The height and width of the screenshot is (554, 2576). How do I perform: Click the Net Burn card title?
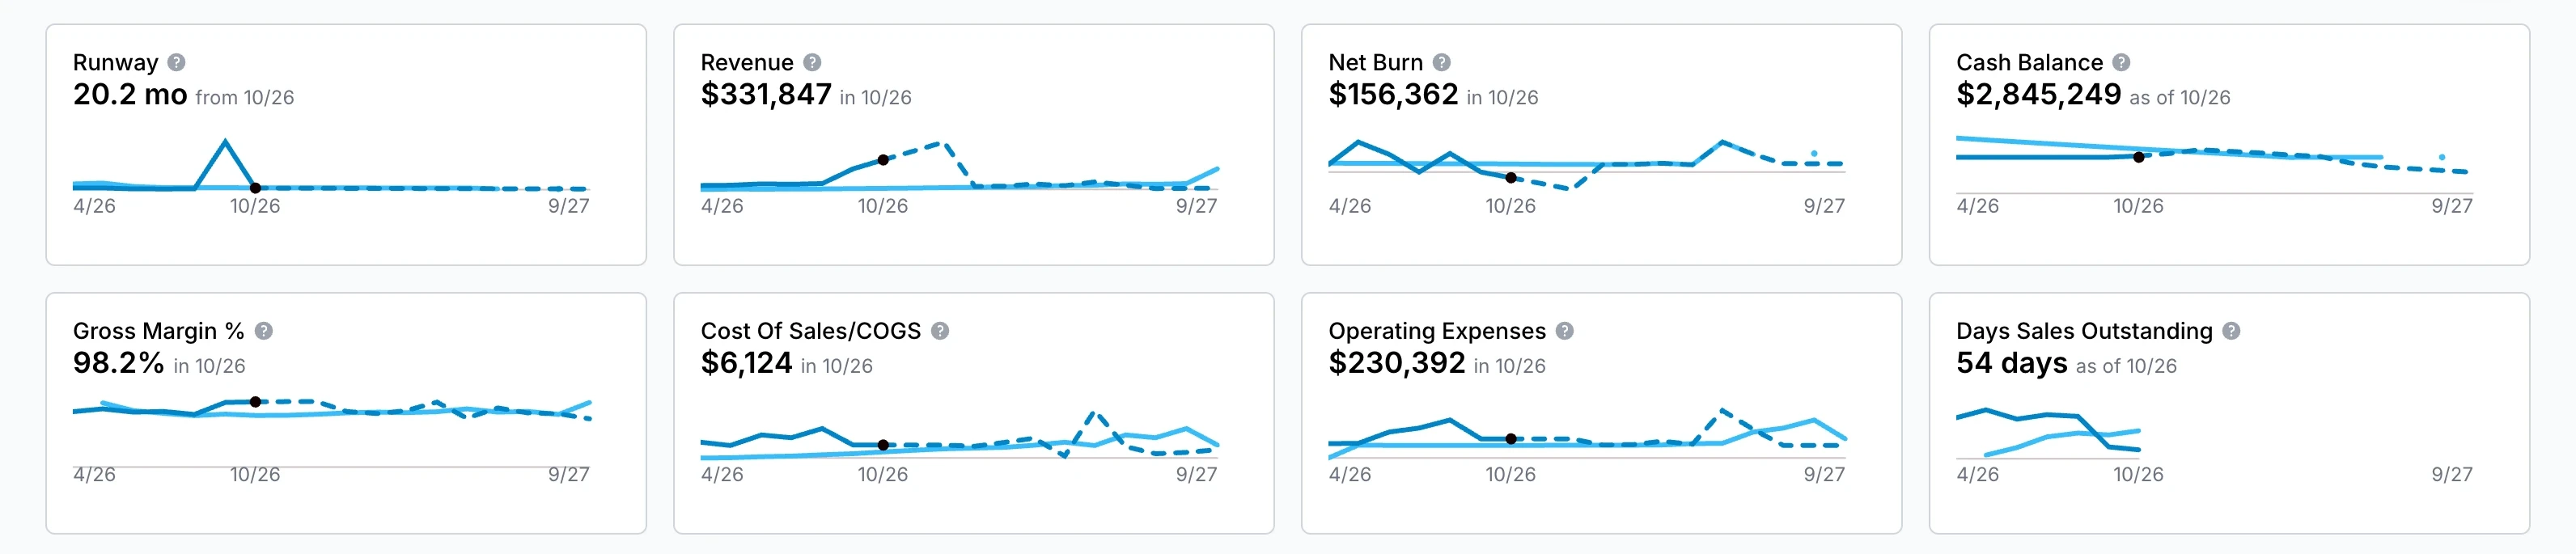pyautogui.click(x=1375, y=62)
